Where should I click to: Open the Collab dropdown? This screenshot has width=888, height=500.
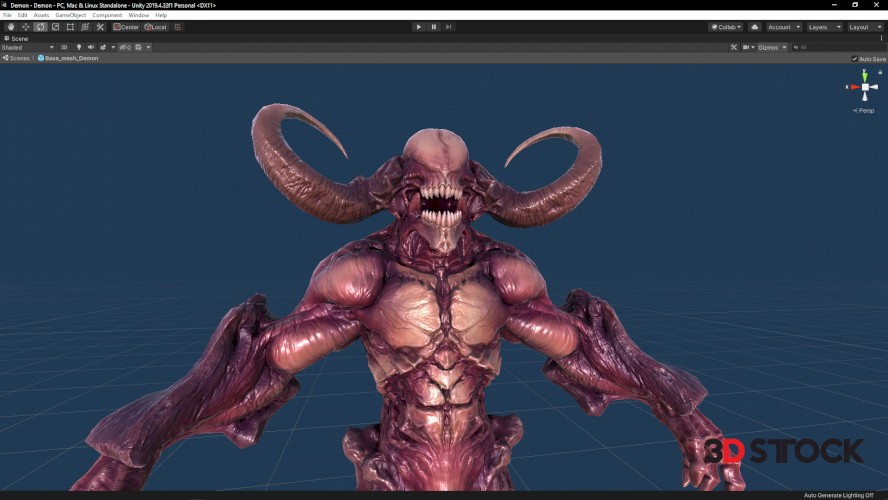click(726, 27)
